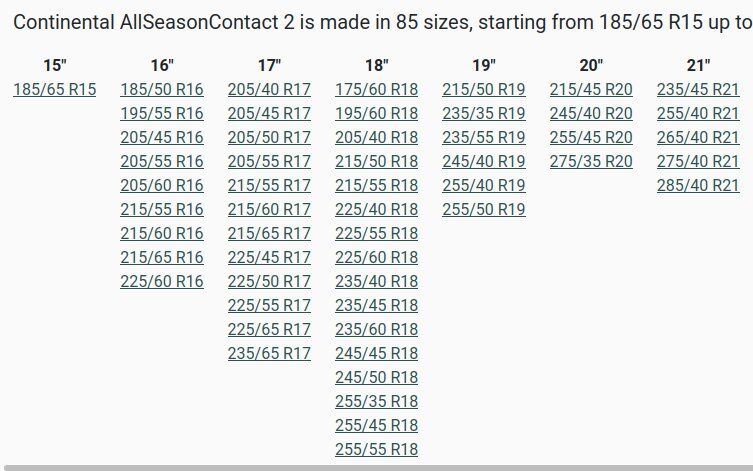Select the 205/60 R16 tyre size
The width and height of the screenshot is (753, 471).
(x=162, y=186)
